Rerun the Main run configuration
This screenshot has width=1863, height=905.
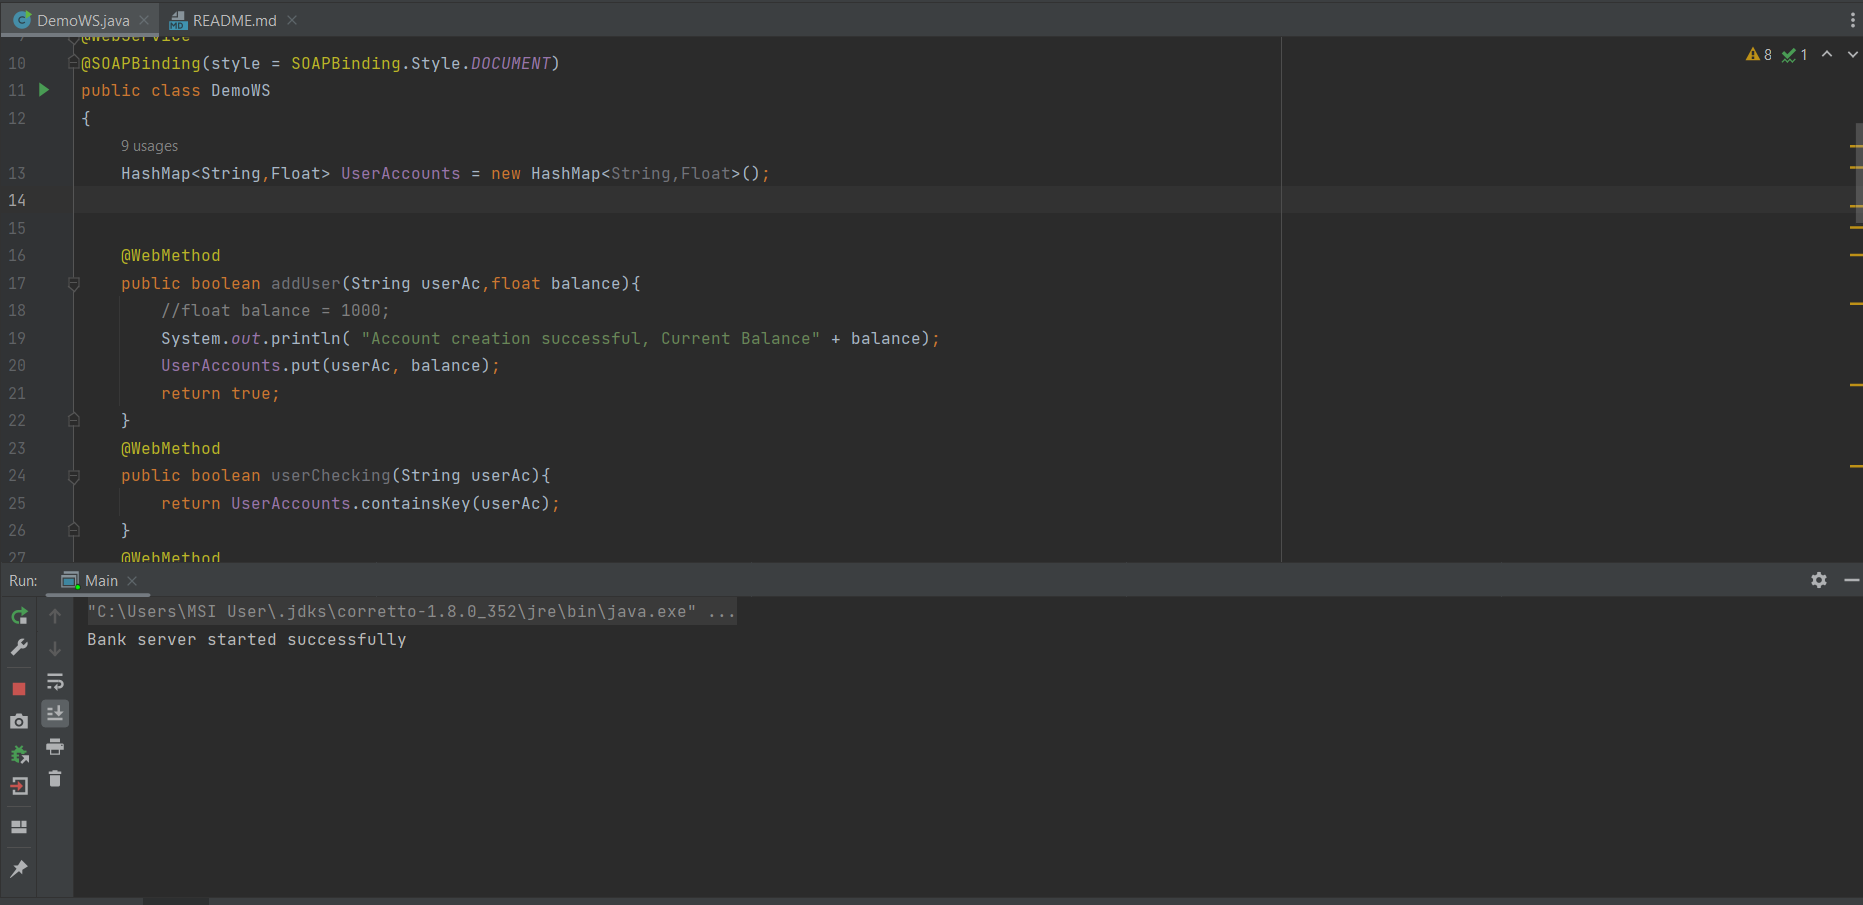pos(19,616)
